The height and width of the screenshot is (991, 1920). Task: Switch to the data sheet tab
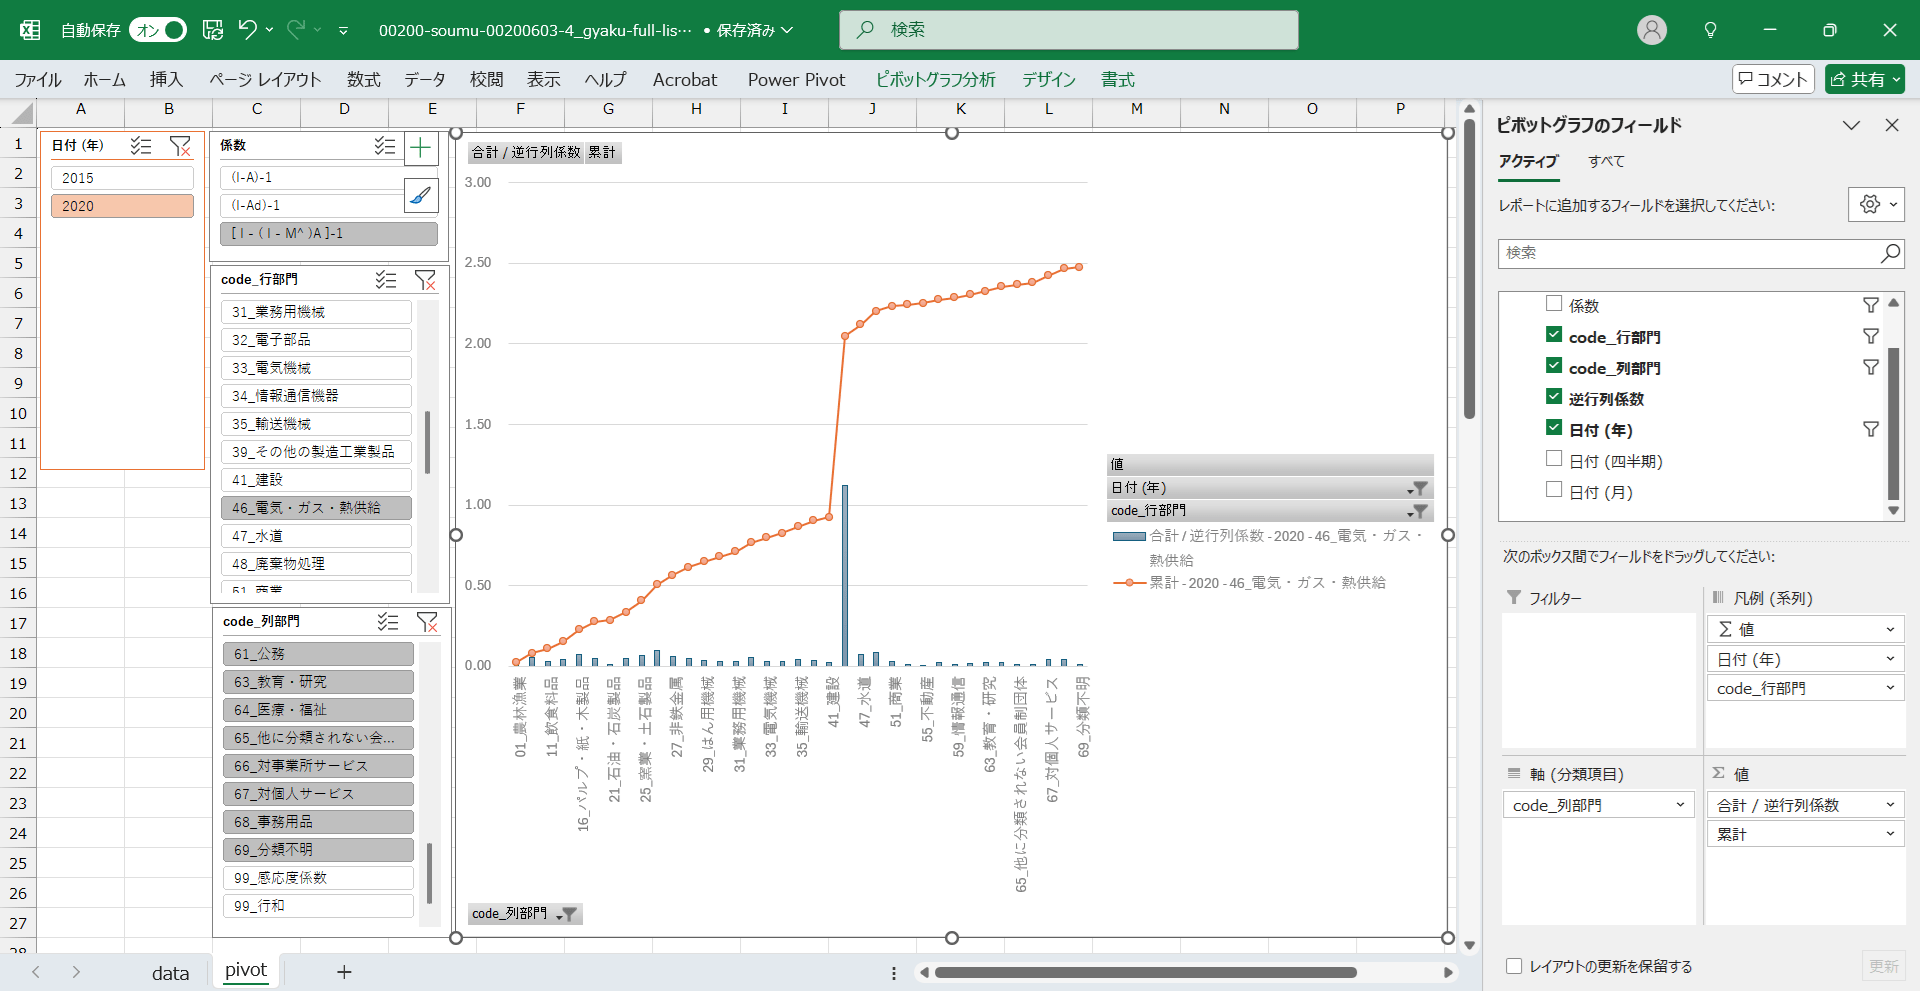(170, 972)
